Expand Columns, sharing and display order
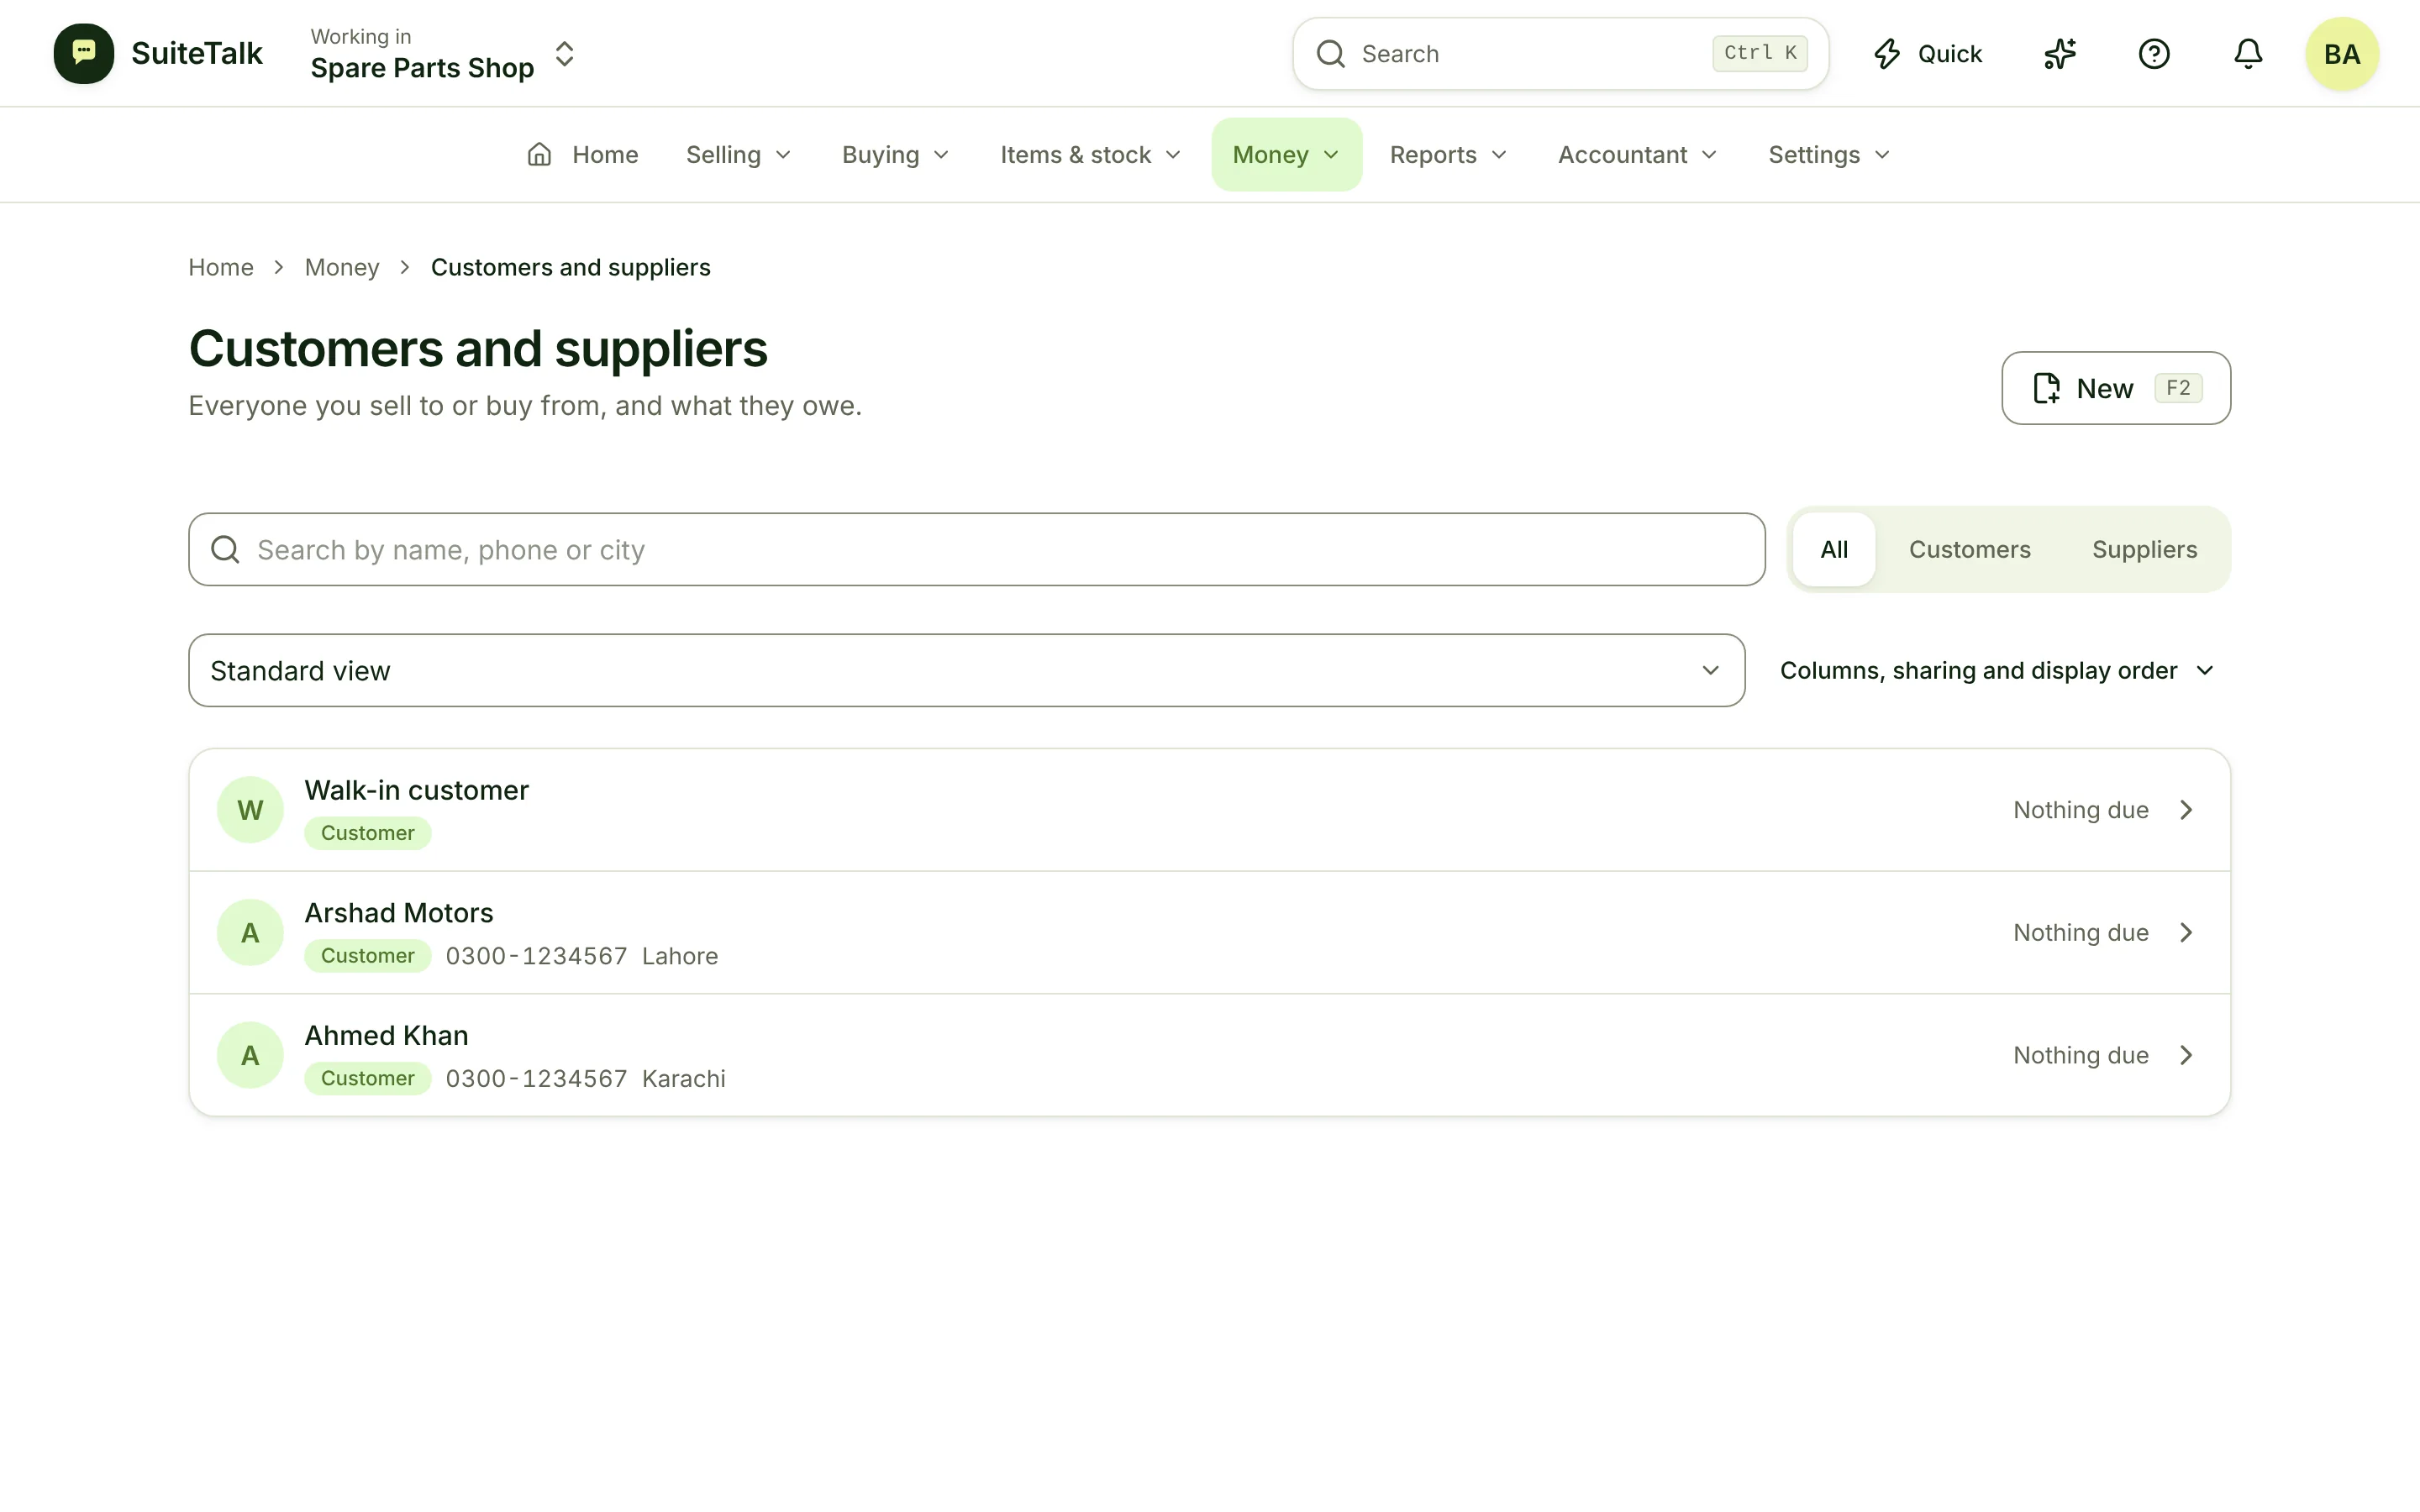The height and width of the screenshot is (1512, 2420). pos(1997,670)
